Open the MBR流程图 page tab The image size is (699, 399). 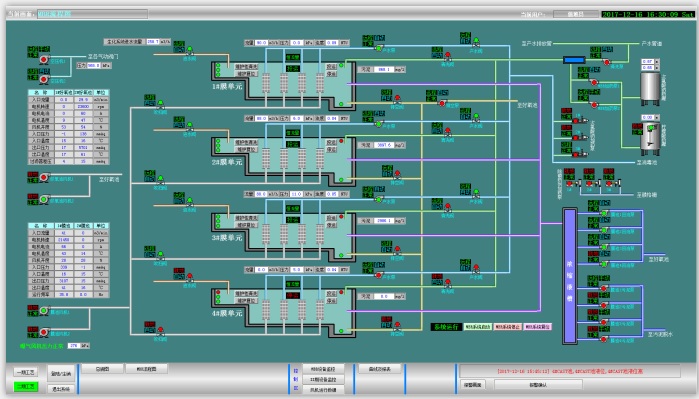pos(146,369)
